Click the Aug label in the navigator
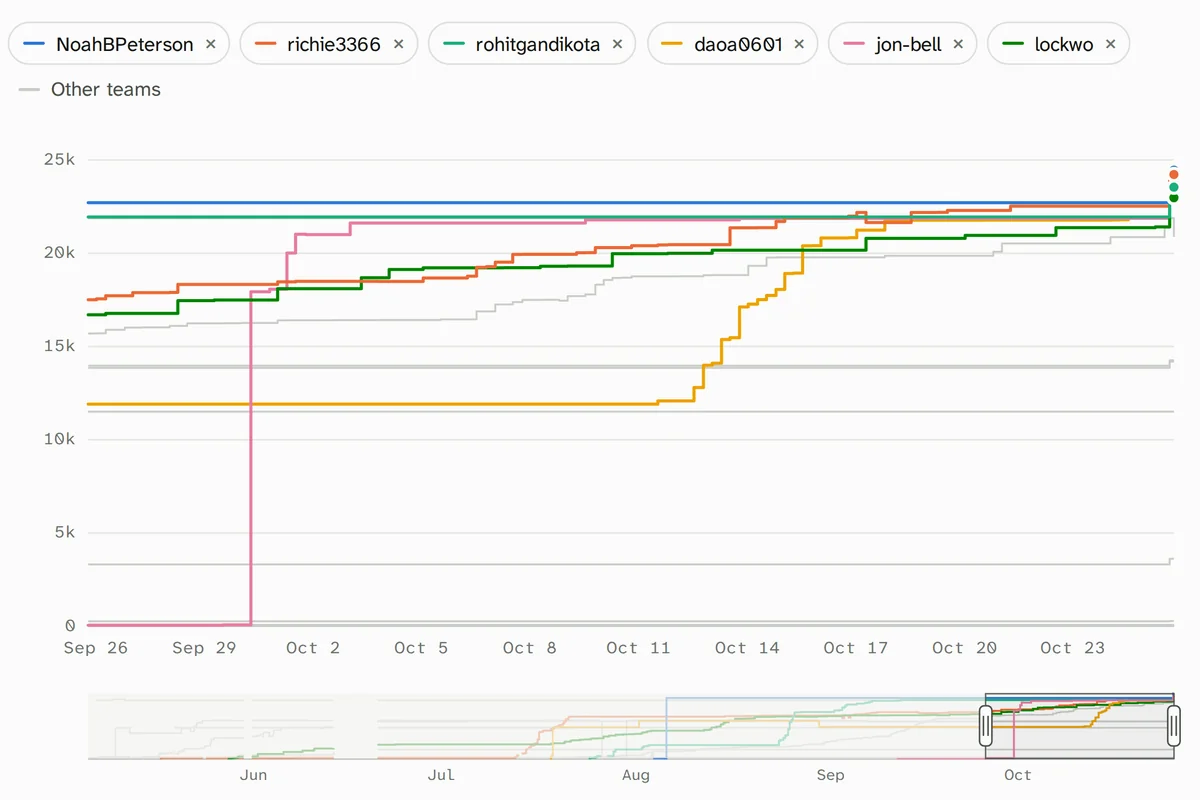This screenshot has height=800, width=1200. pos(636,775)
